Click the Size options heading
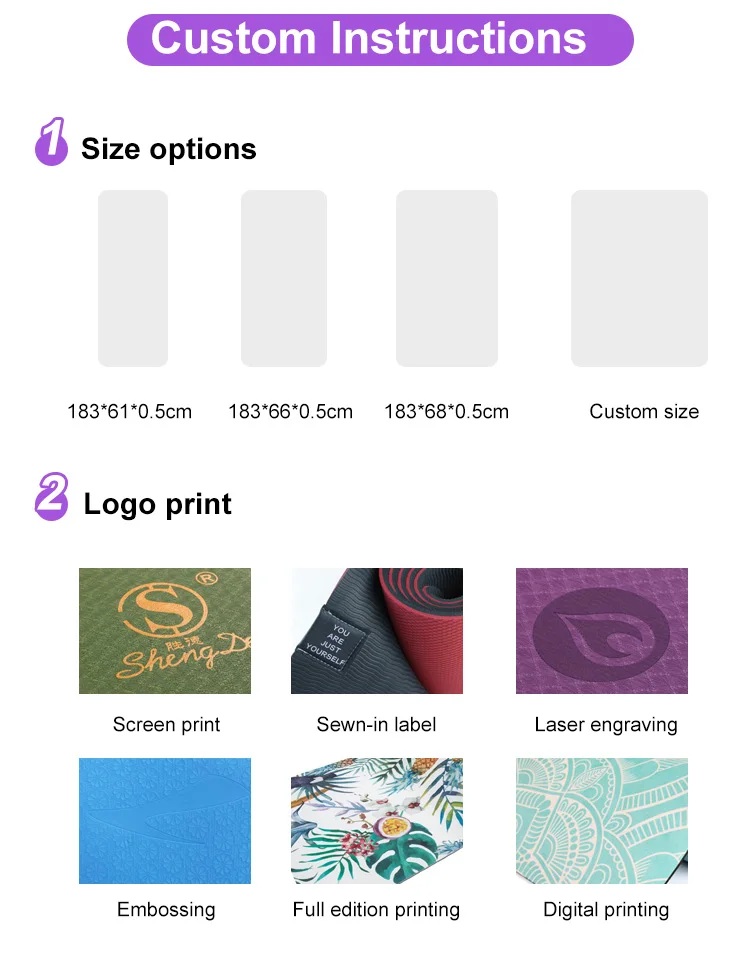This screenshot has height=958, width=750. [169, 149]
